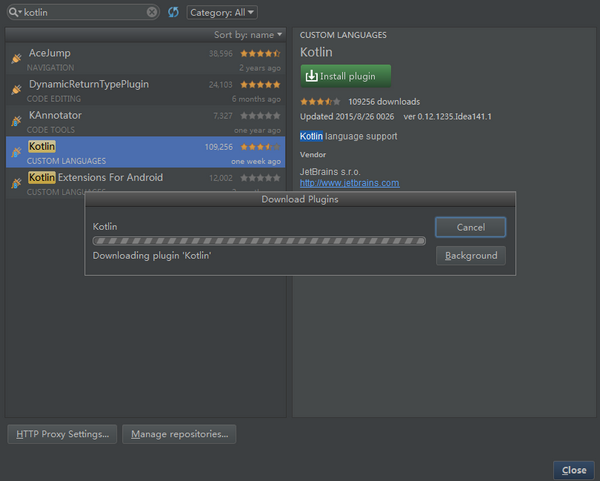Click the '2 years ago' update time
Image resolution: width=600 pixels, height=481 pixels.
coord(260,68)
